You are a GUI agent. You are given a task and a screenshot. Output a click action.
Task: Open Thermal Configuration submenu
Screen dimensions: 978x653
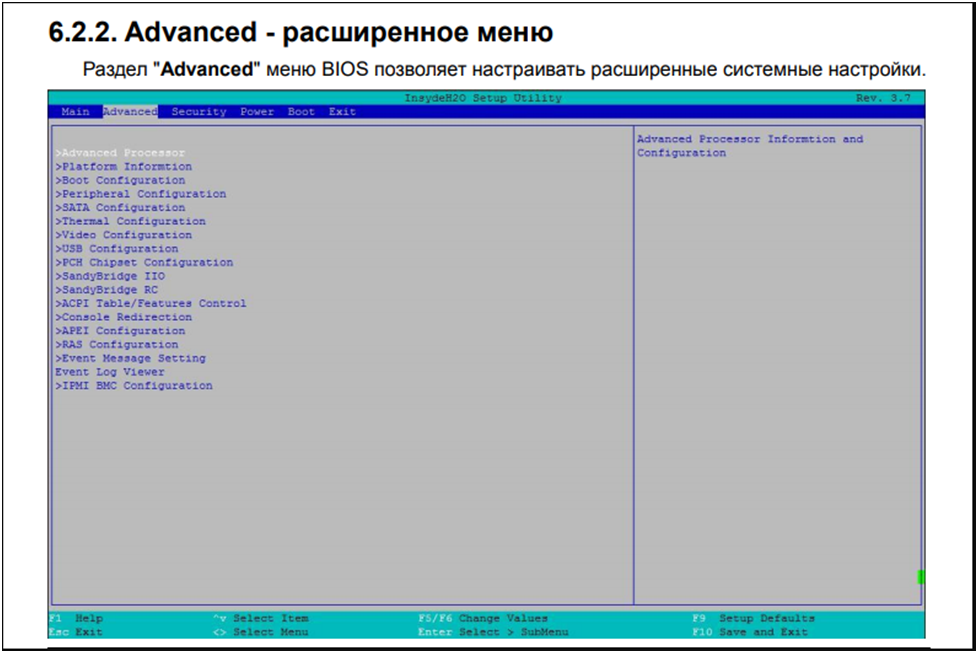(x=130, y=221)
